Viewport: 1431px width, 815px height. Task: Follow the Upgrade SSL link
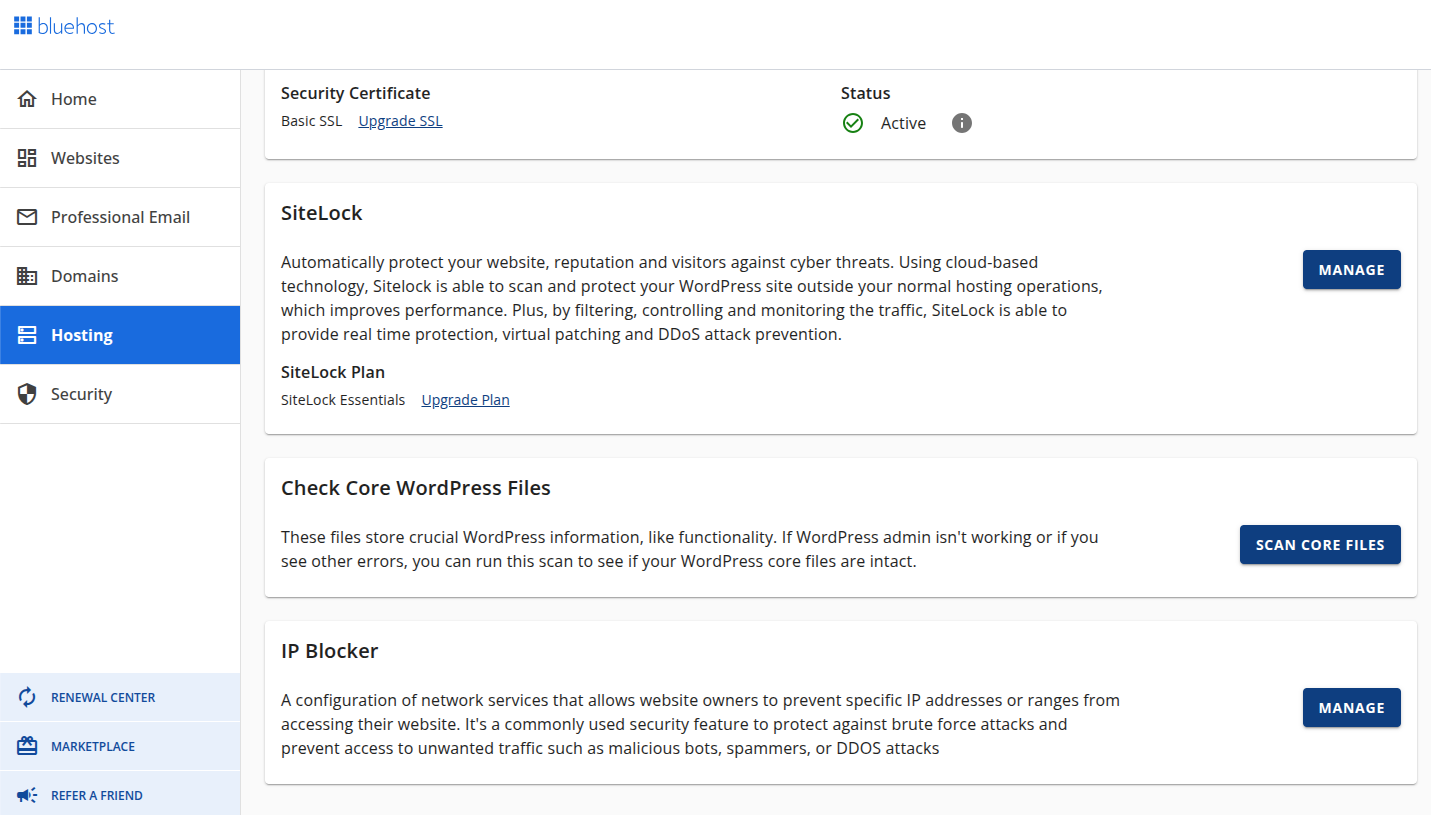[400, 121]
